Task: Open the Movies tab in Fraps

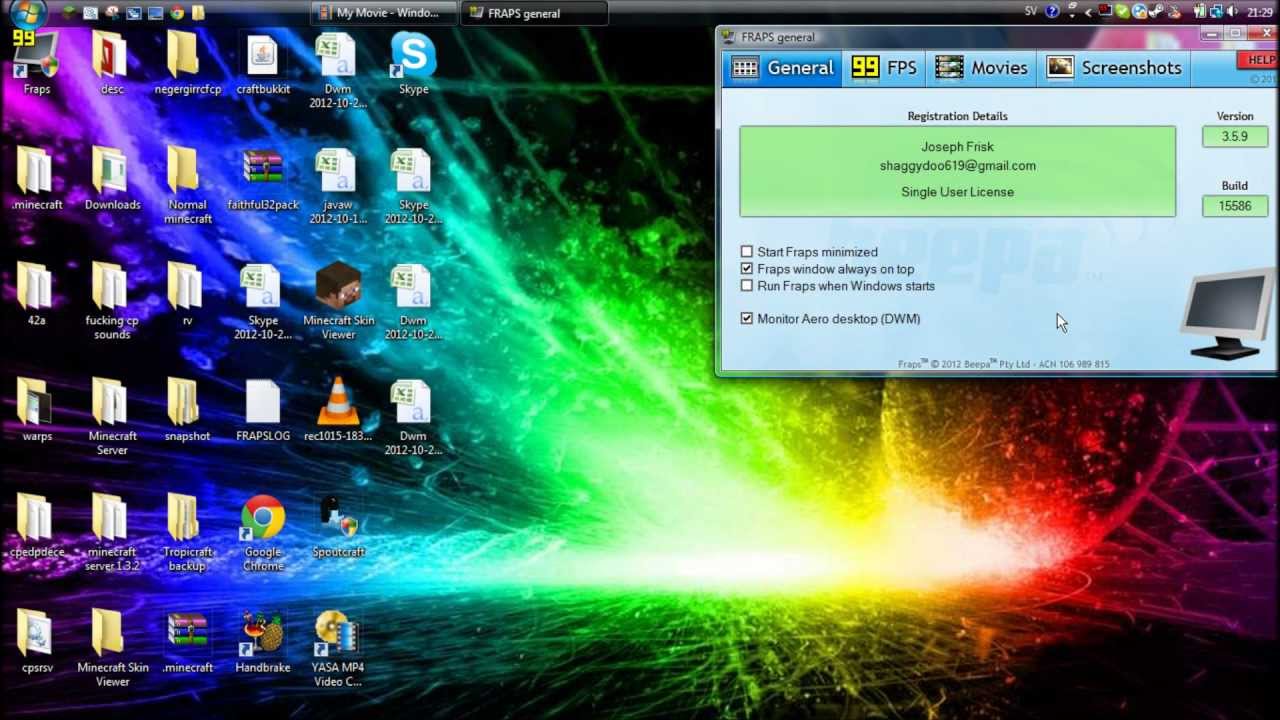Action: (x=981, y=68)
